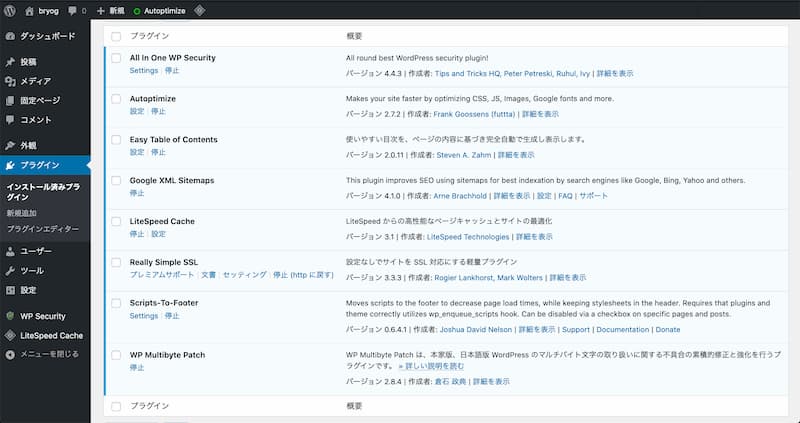This screenshot has width=800, height=423.
Task: Click 詳しい説明を読む link
Action: click(x=432, y=366)
